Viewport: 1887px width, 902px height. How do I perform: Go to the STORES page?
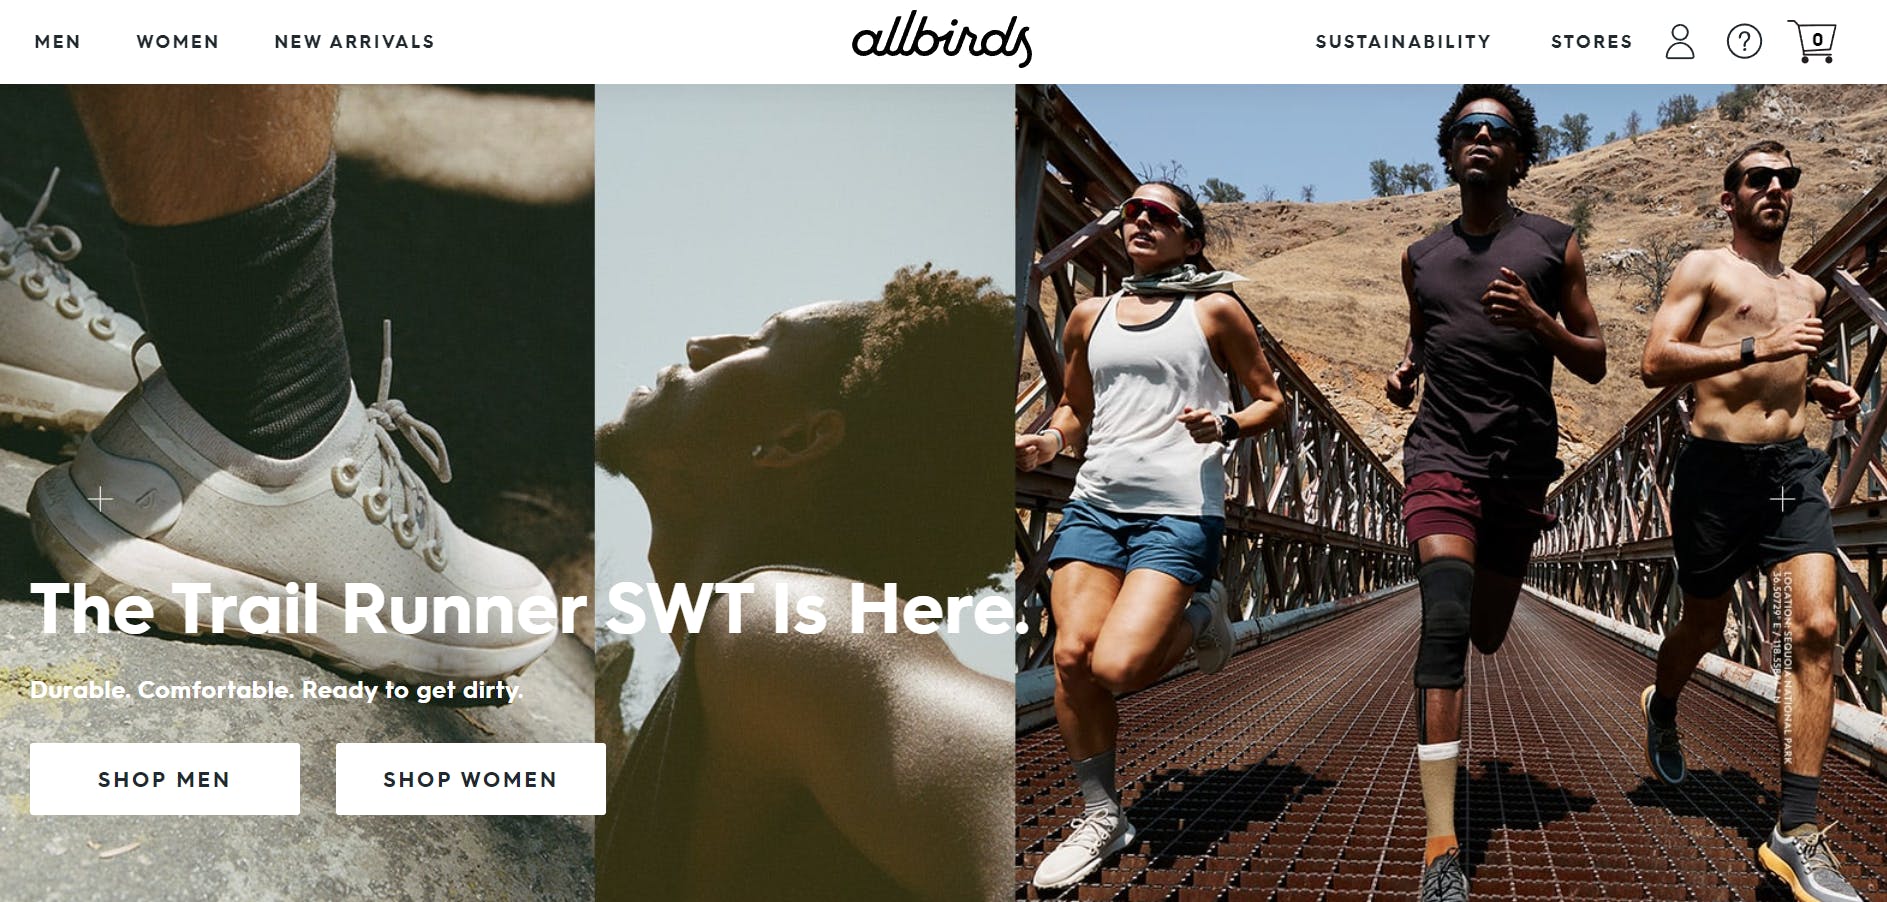point(1591,42)
